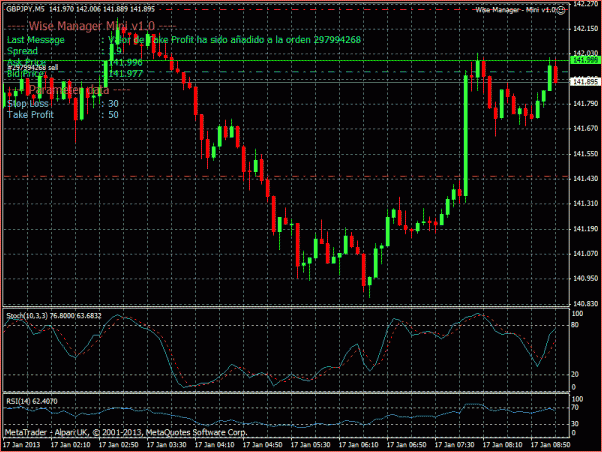Select the 'Spread' label
The width and height of the screenshot is (602, 452).
[22, 51]
